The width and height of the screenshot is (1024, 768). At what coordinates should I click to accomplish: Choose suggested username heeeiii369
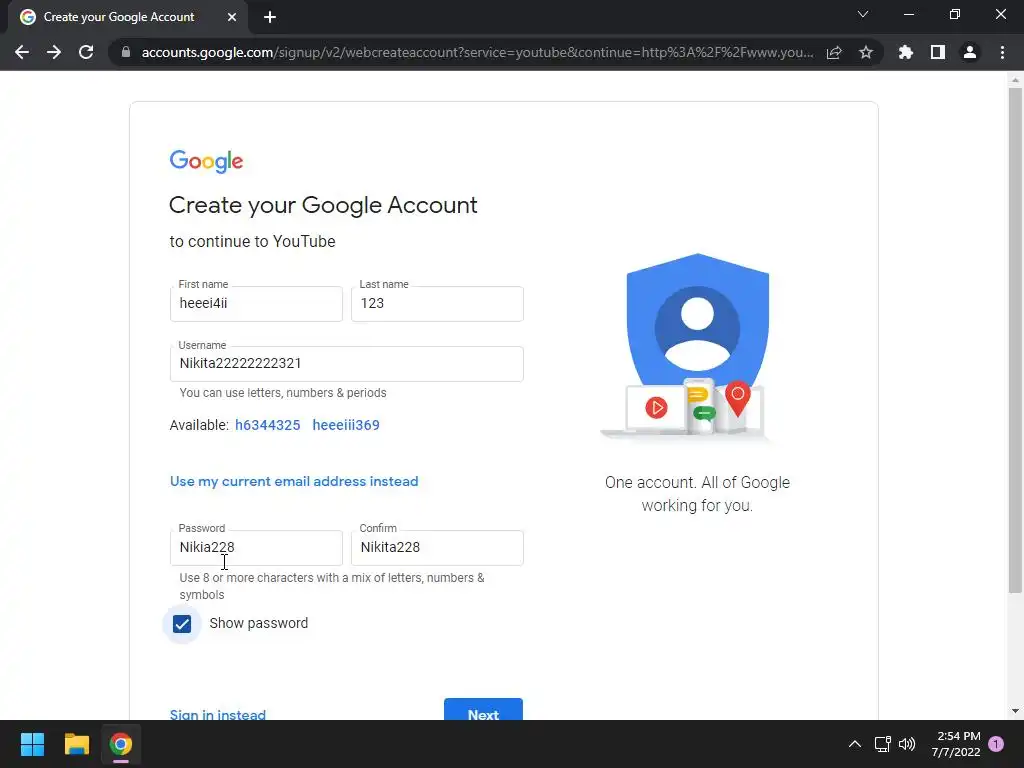(x=346, y=425)
